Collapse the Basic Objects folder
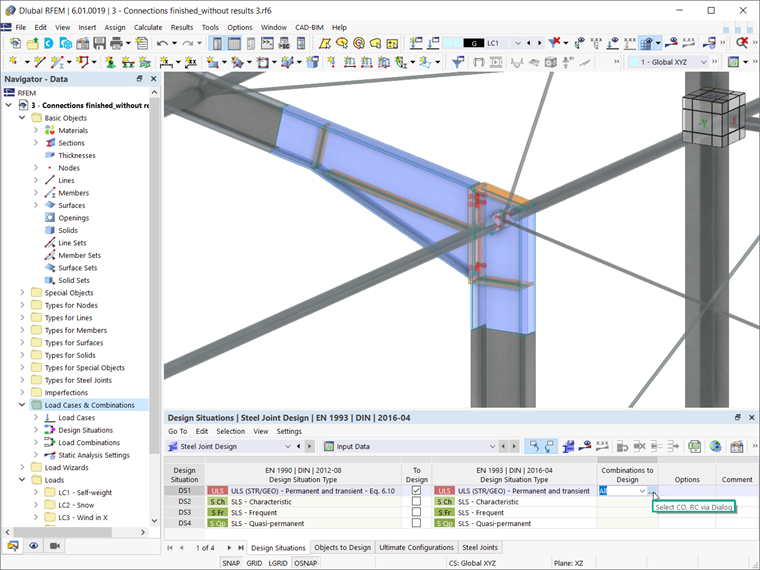The image size is (760, 570). click(22, 118)
